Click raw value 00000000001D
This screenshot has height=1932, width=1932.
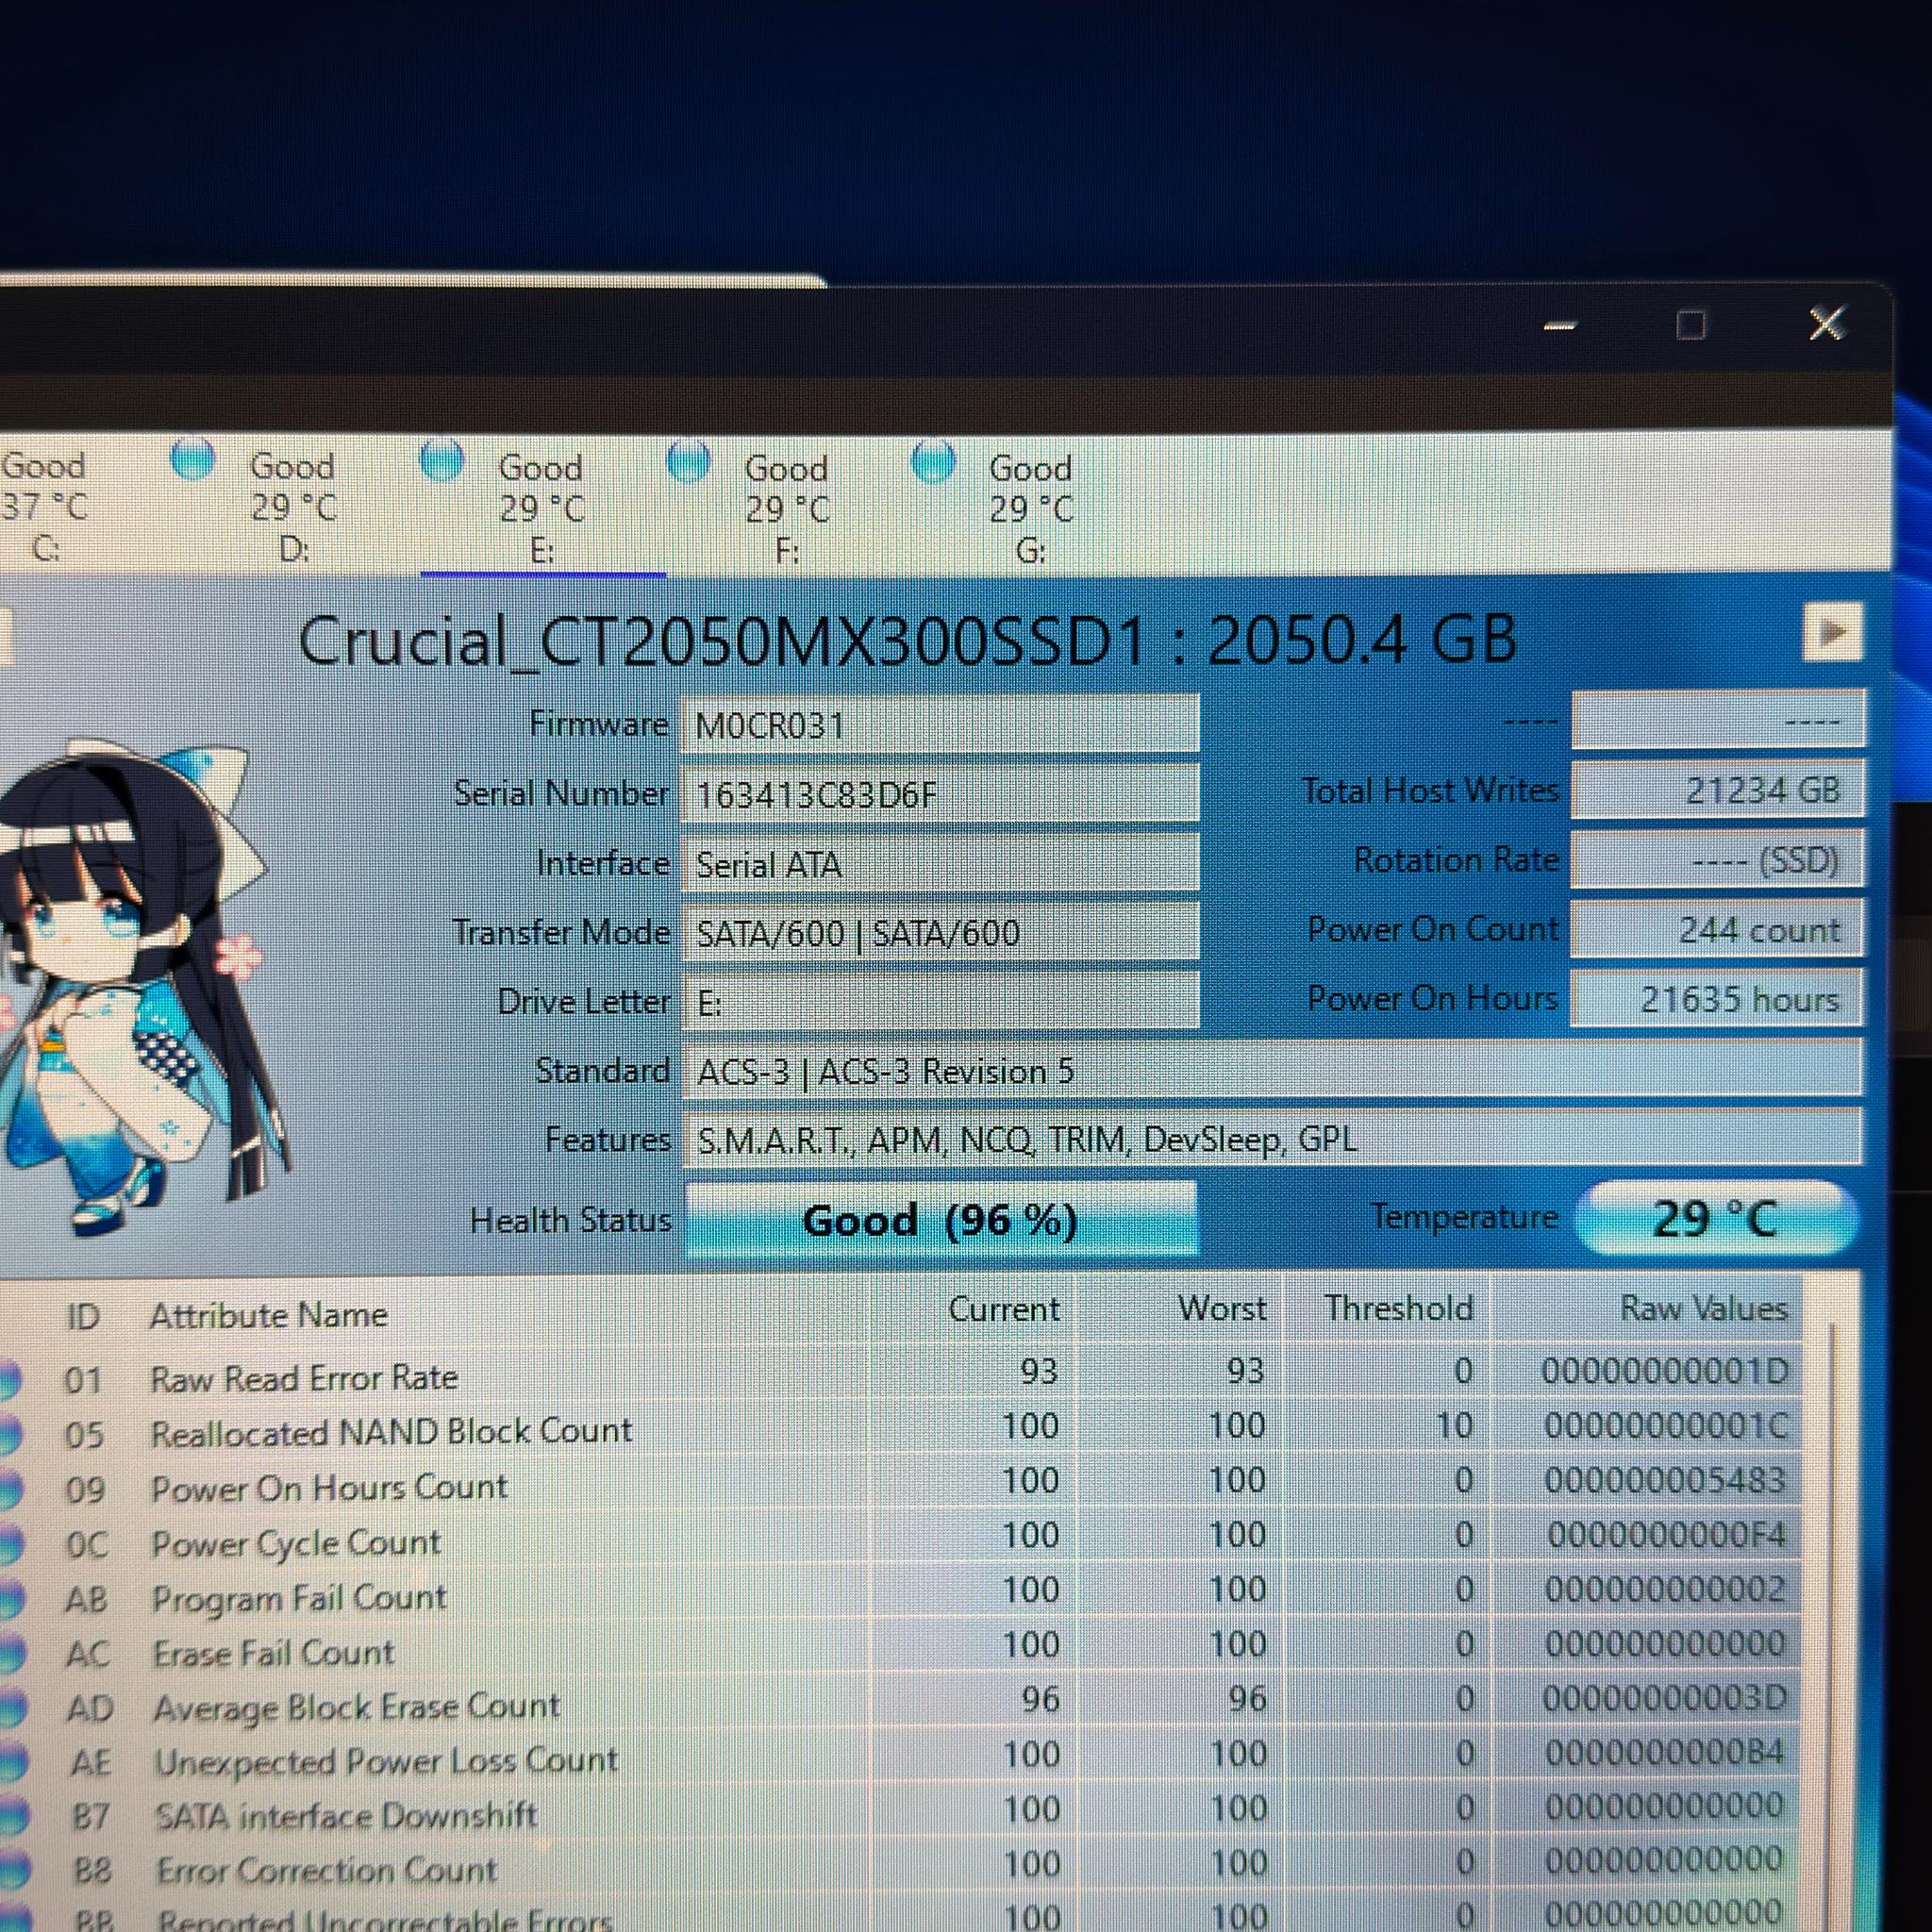click(1664, 1370)
